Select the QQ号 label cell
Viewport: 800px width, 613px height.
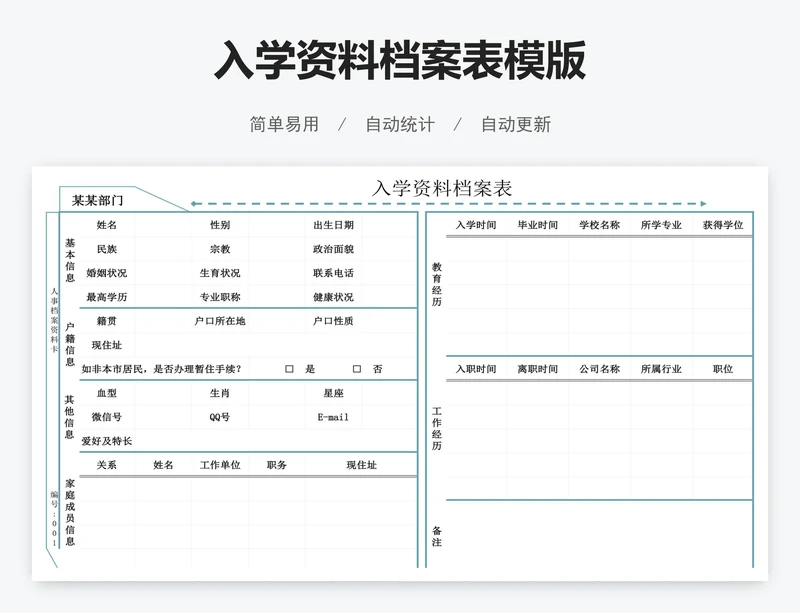point(220,417)
